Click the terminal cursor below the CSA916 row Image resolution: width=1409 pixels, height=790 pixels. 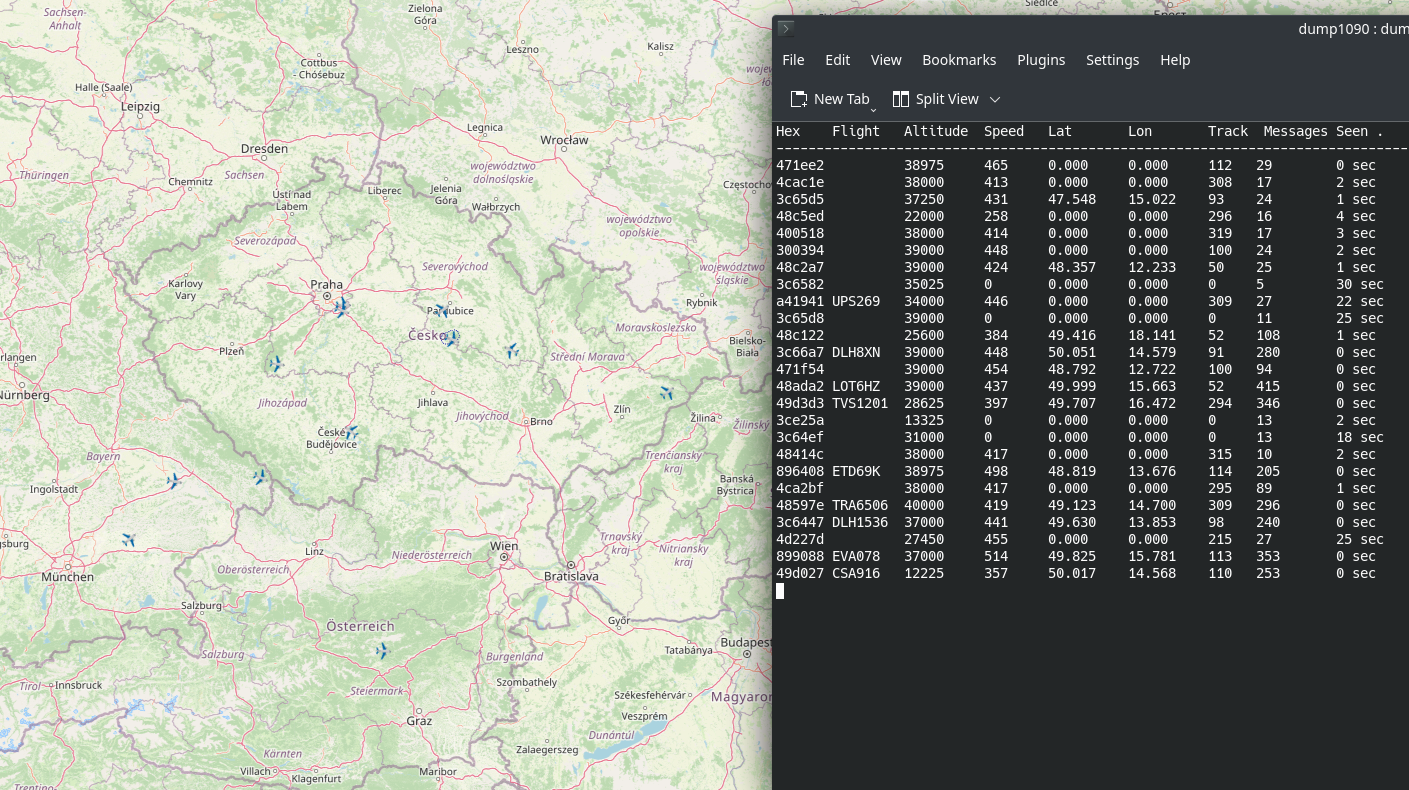point(780,591)
